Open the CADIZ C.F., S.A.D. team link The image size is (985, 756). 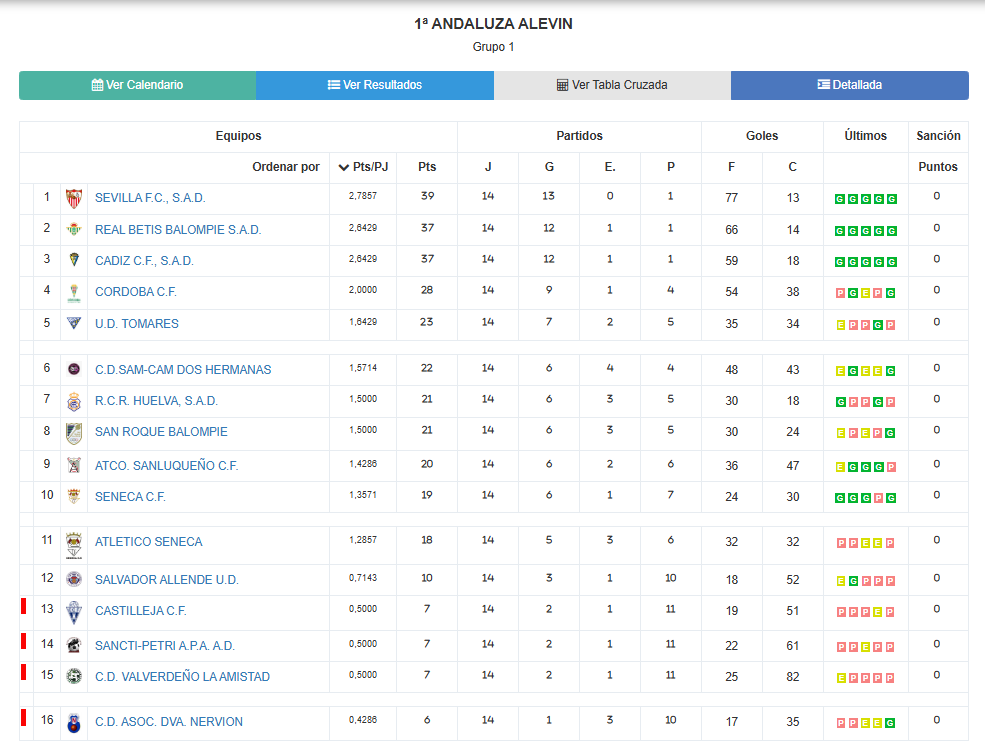[144, 261]
